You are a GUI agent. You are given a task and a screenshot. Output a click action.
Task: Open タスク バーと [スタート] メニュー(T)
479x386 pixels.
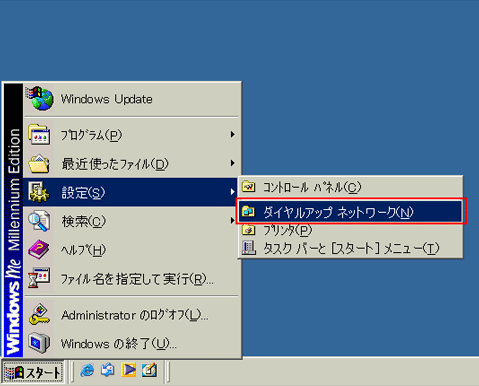click(x=351, y=248)
